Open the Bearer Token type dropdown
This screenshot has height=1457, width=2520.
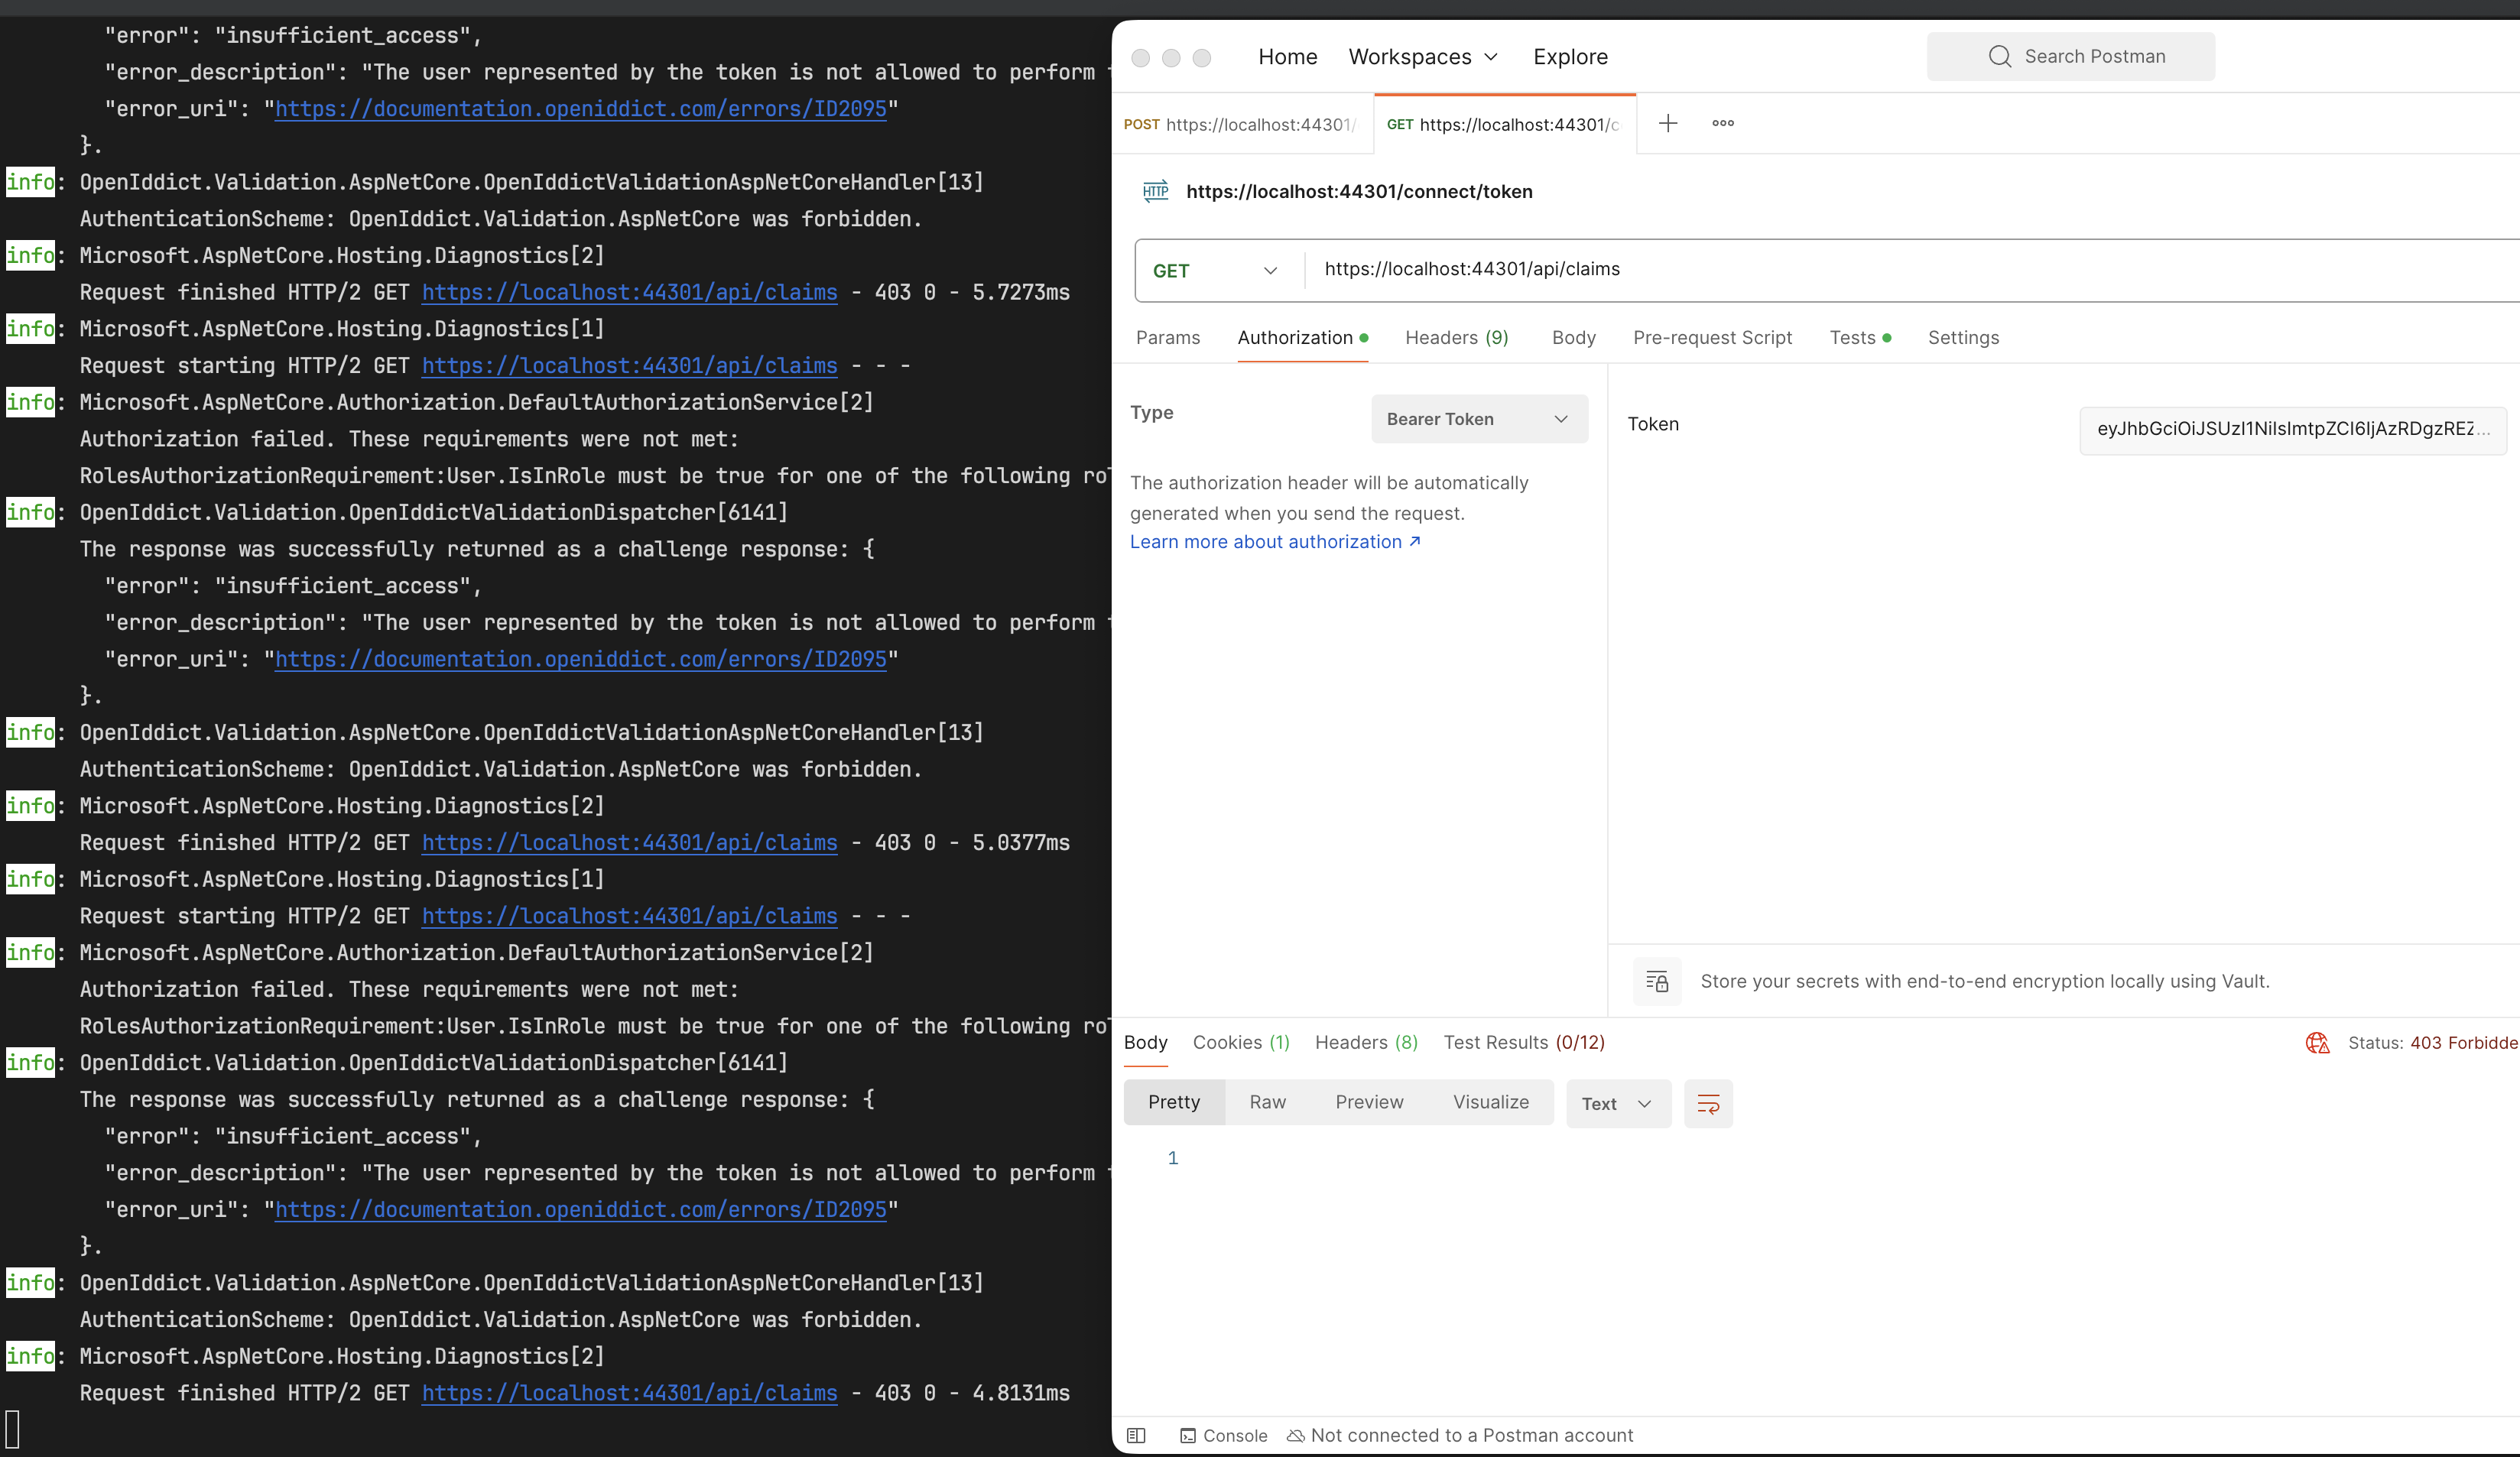(1478, 419)
